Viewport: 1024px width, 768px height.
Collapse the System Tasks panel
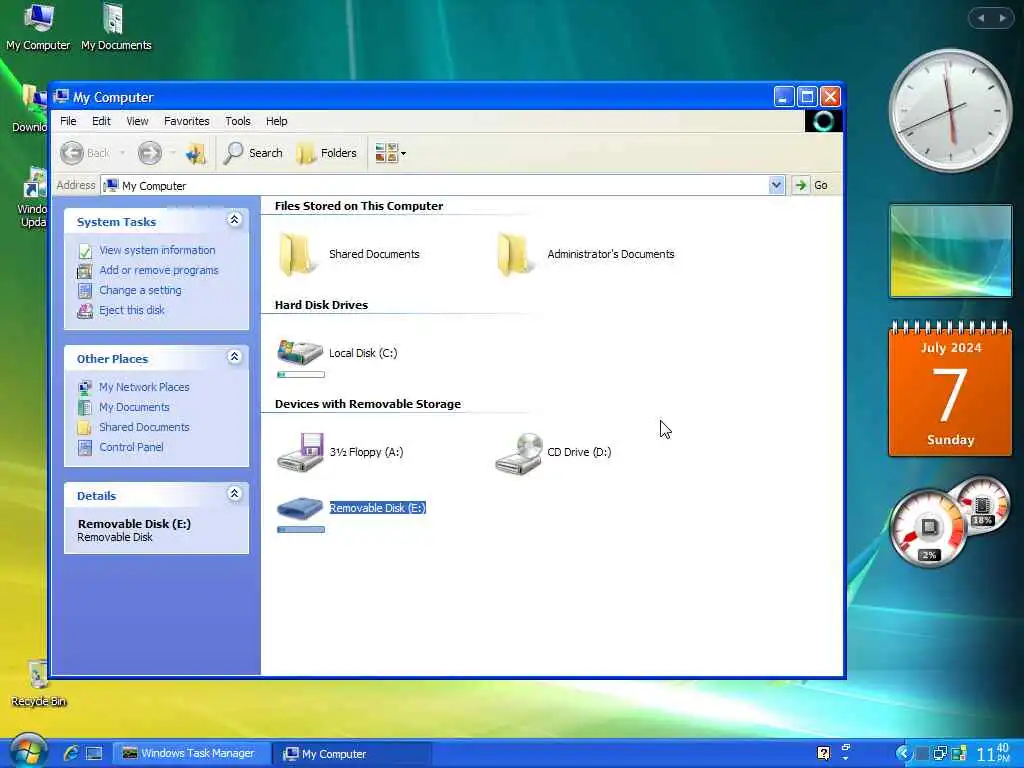tap(234, 220)
